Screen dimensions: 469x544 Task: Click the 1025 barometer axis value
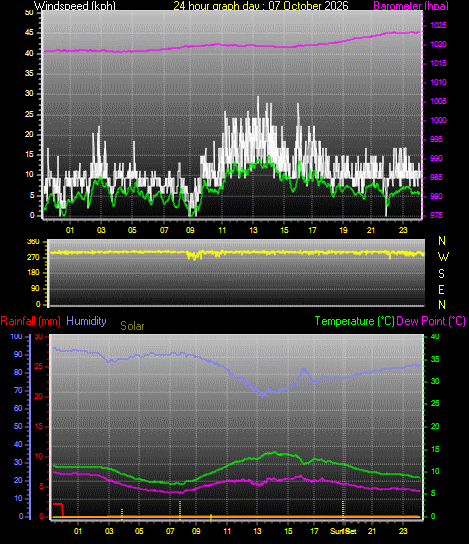(438, 25)
